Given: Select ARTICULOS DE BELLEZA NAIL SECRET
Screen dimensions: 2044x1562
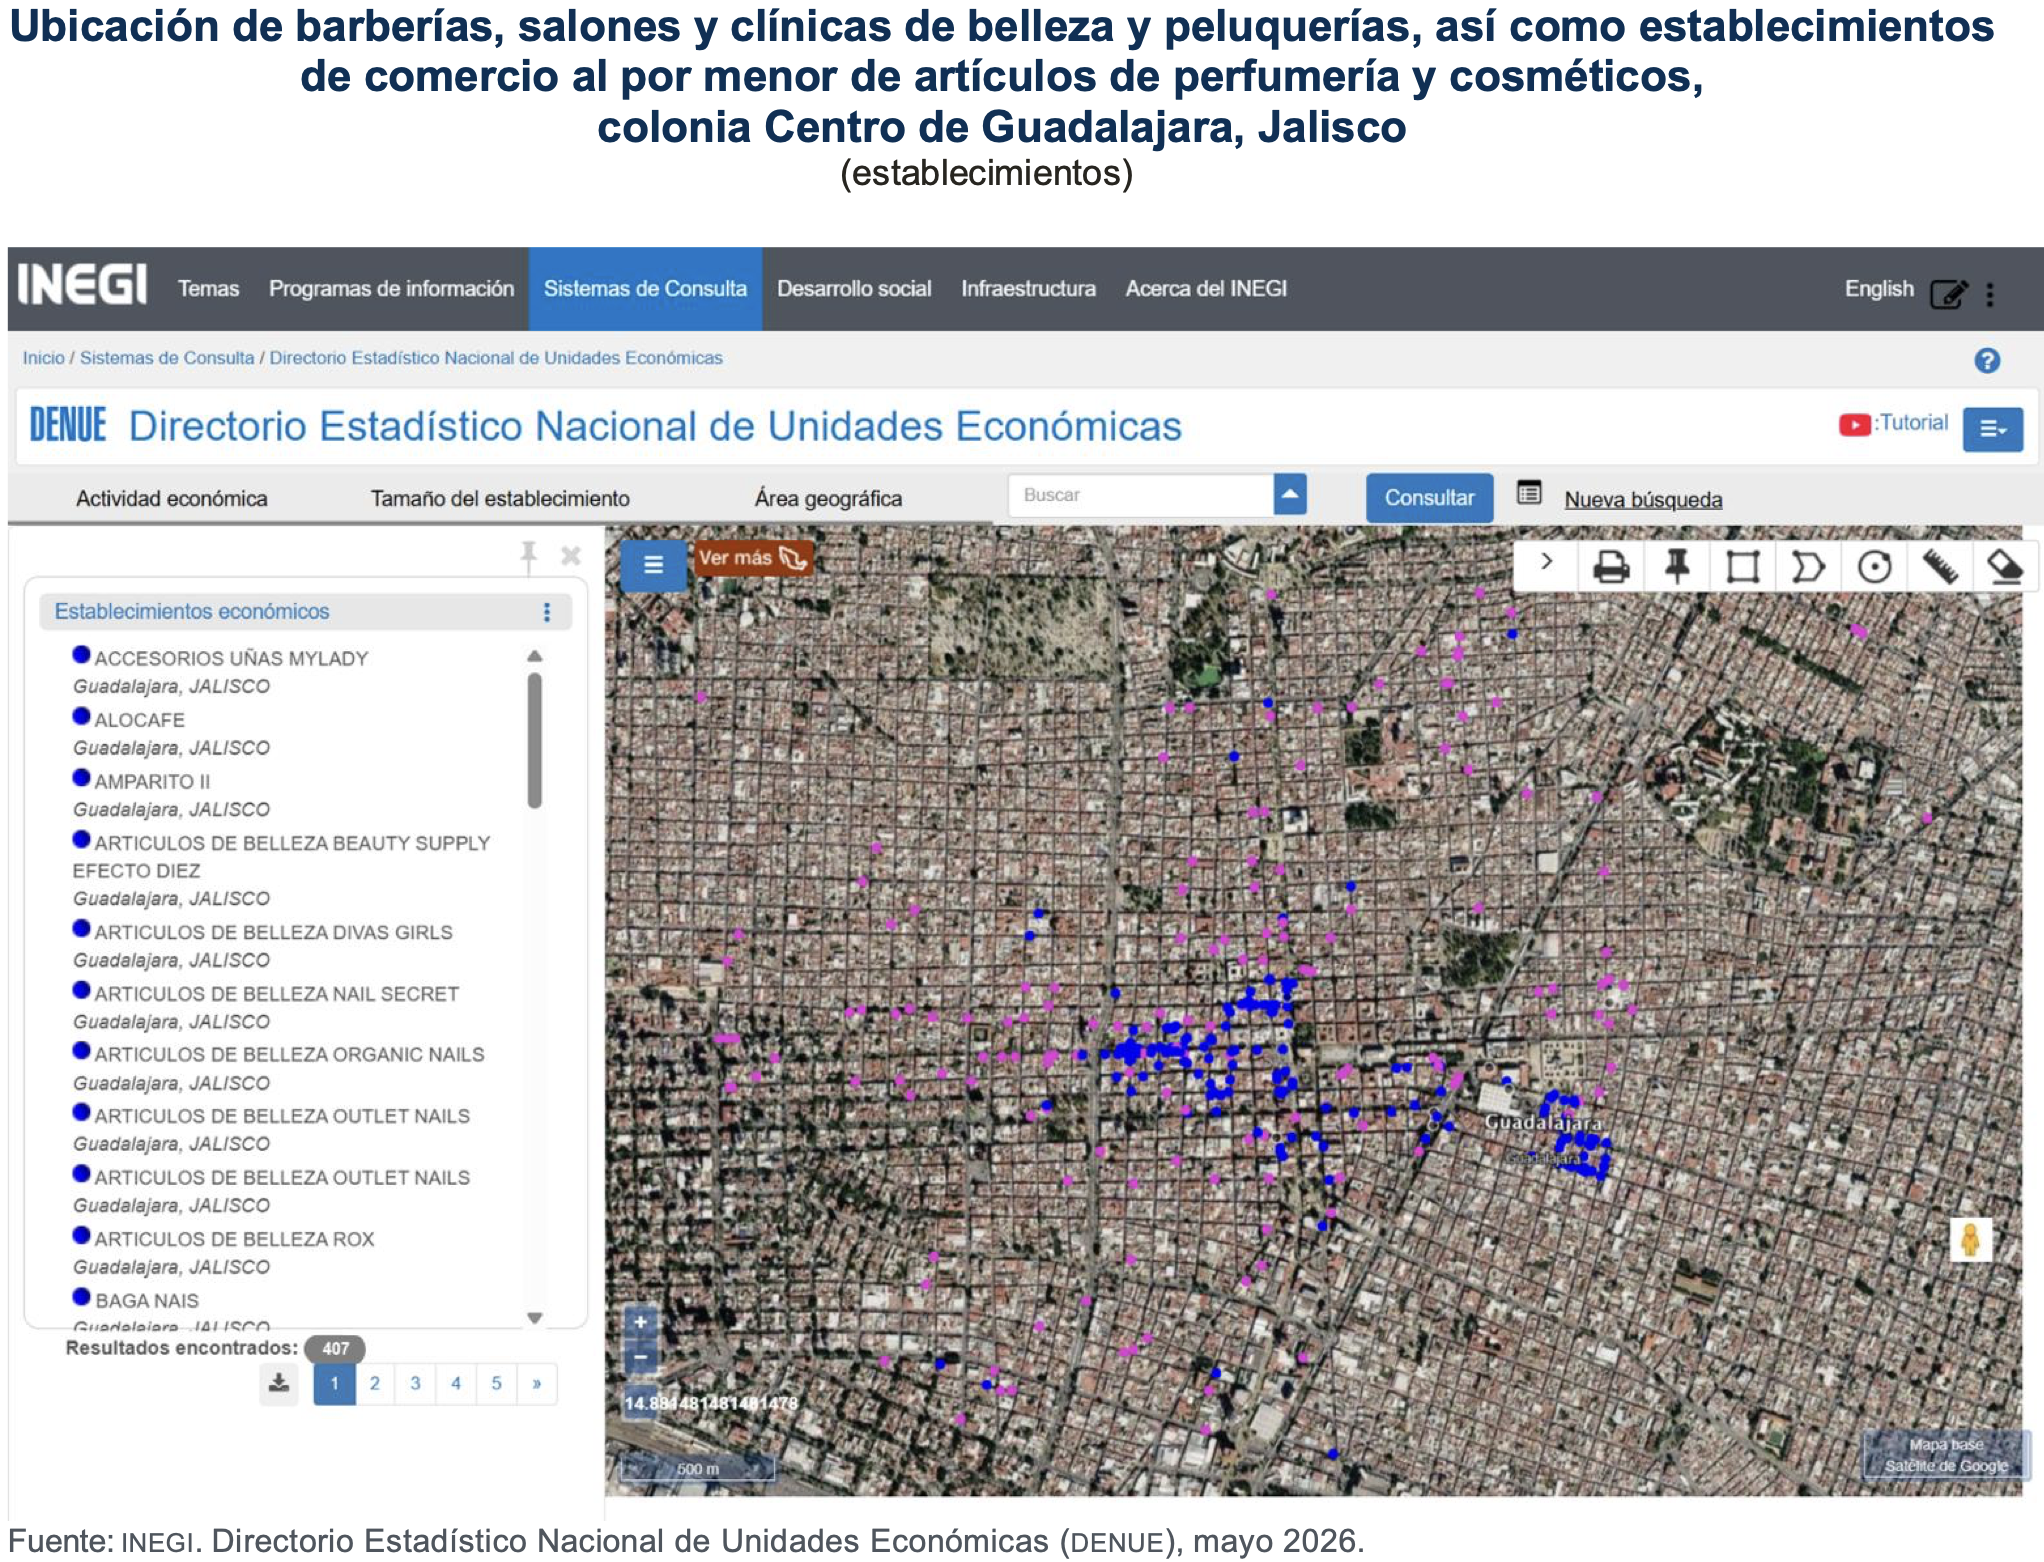Looking at the screenshot, I should (x=277, y=994).
